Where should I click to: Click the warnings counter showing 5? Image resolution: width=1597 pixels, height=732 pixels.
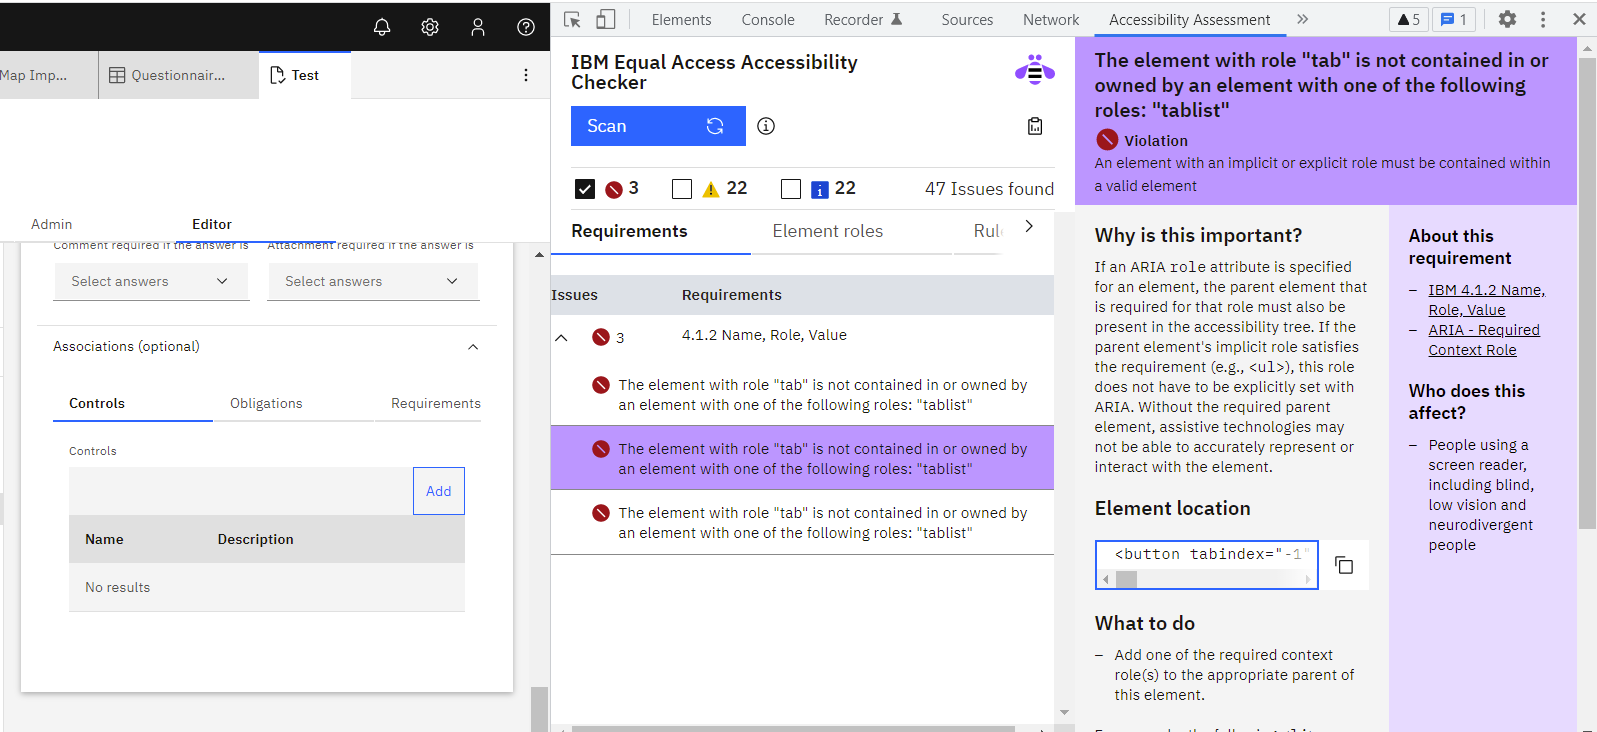(x=1409, y=19)
